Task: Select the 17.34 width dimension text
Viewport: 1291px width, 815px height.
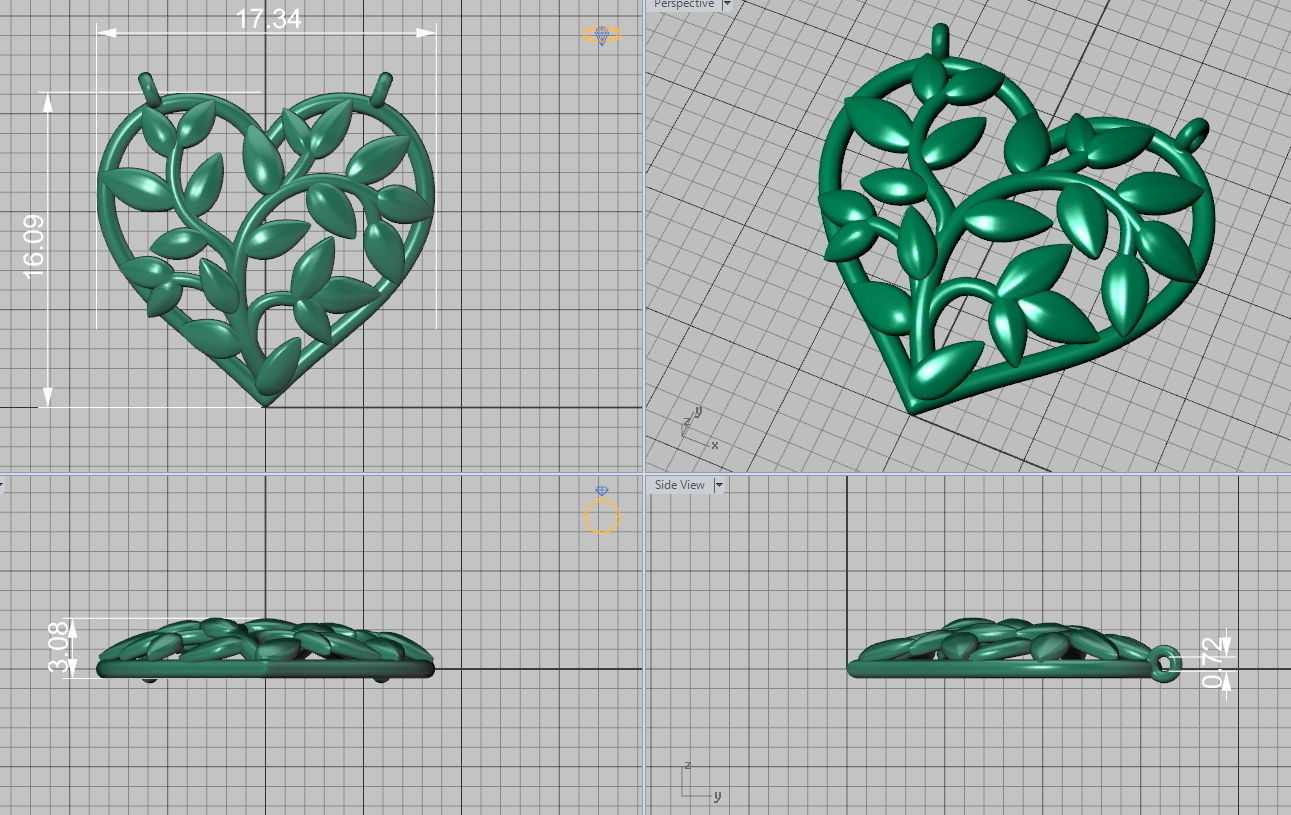Action: tap(268, 18)
